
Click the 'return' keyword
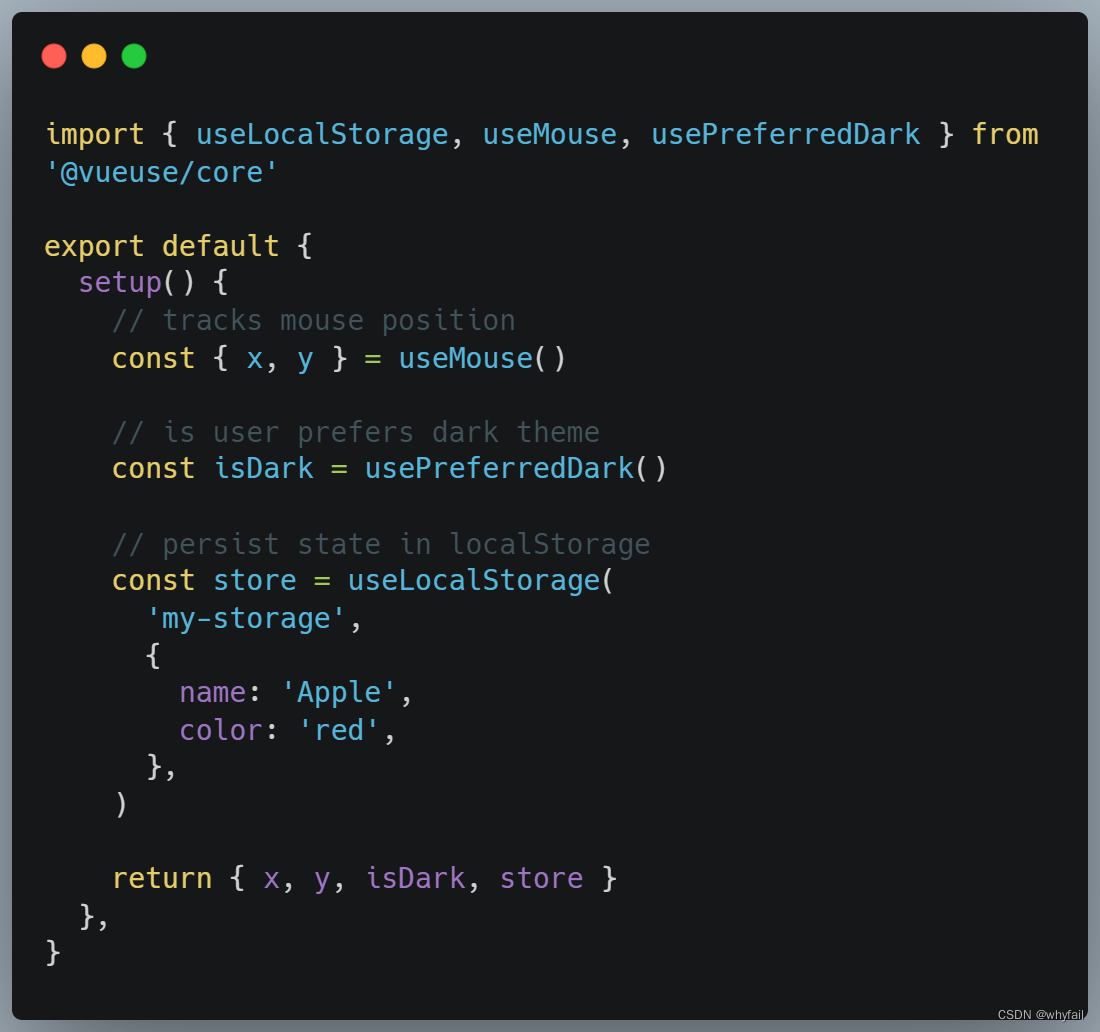click(x=162, y=879)
